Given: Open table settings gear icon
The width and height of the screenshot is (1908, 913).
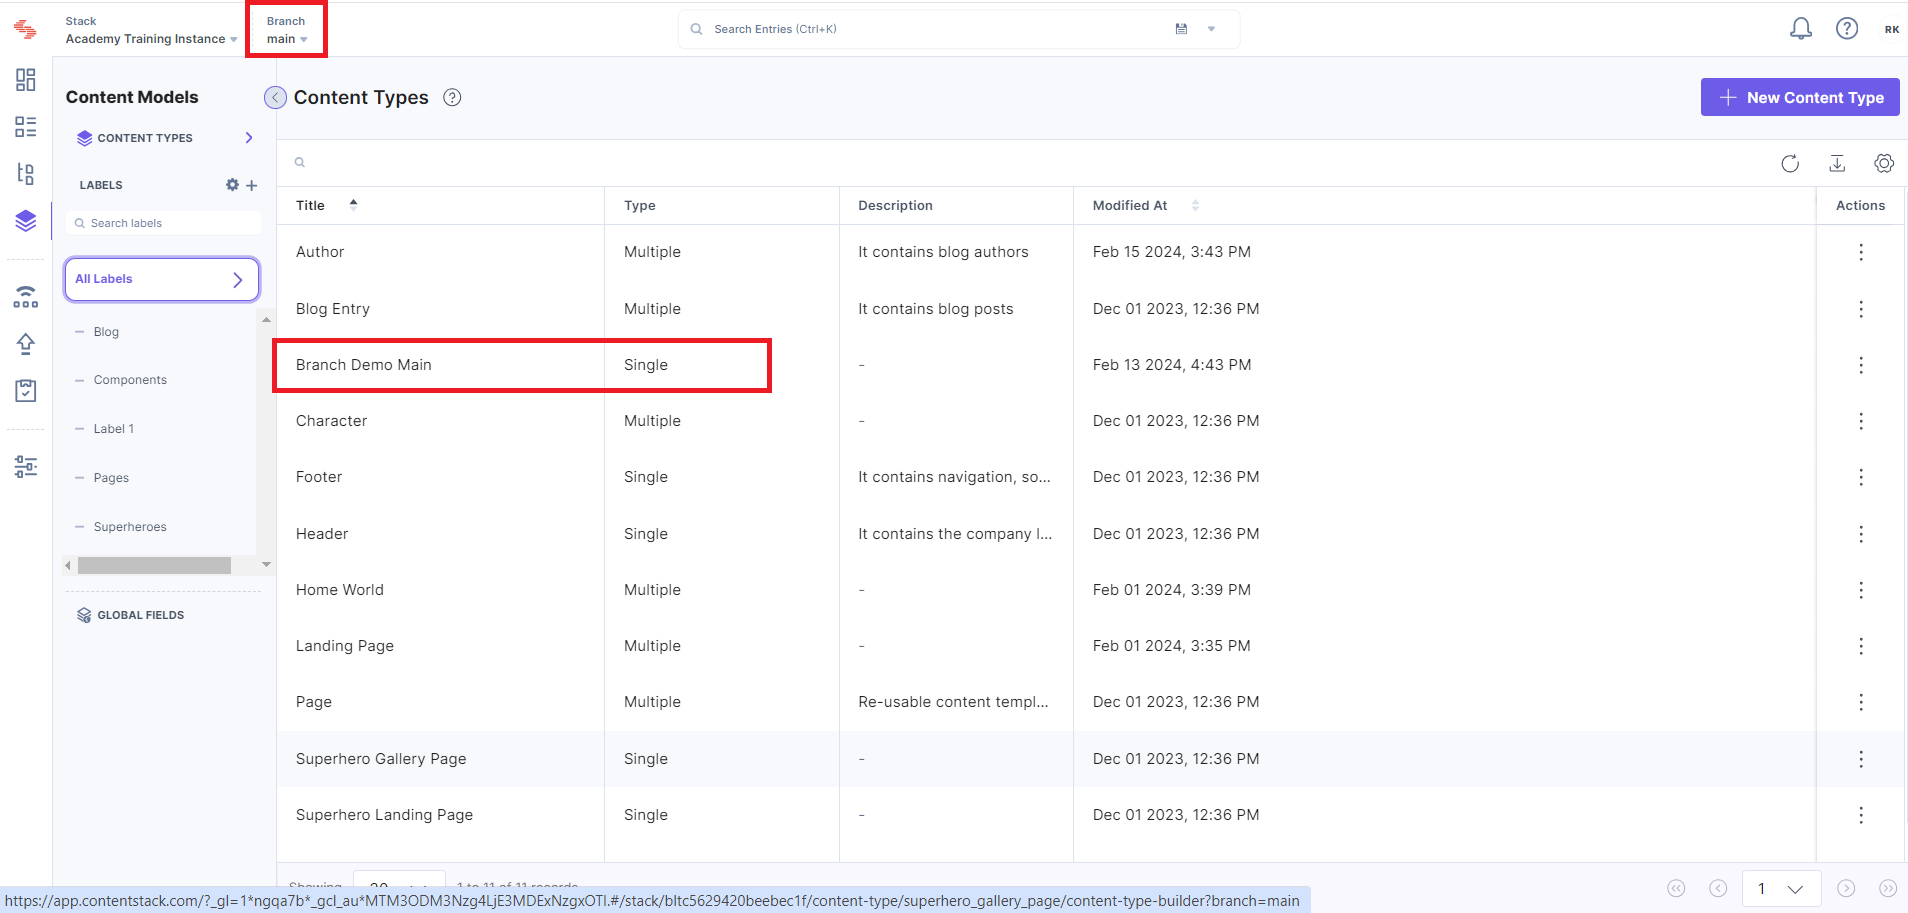Looking at the screenshot, I should pyautogui.click(x=1884, y=163).
